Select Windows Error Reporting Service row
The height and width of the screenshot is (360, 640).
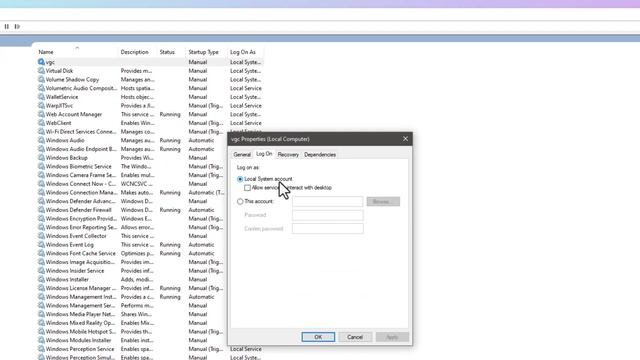click(132, 227)
